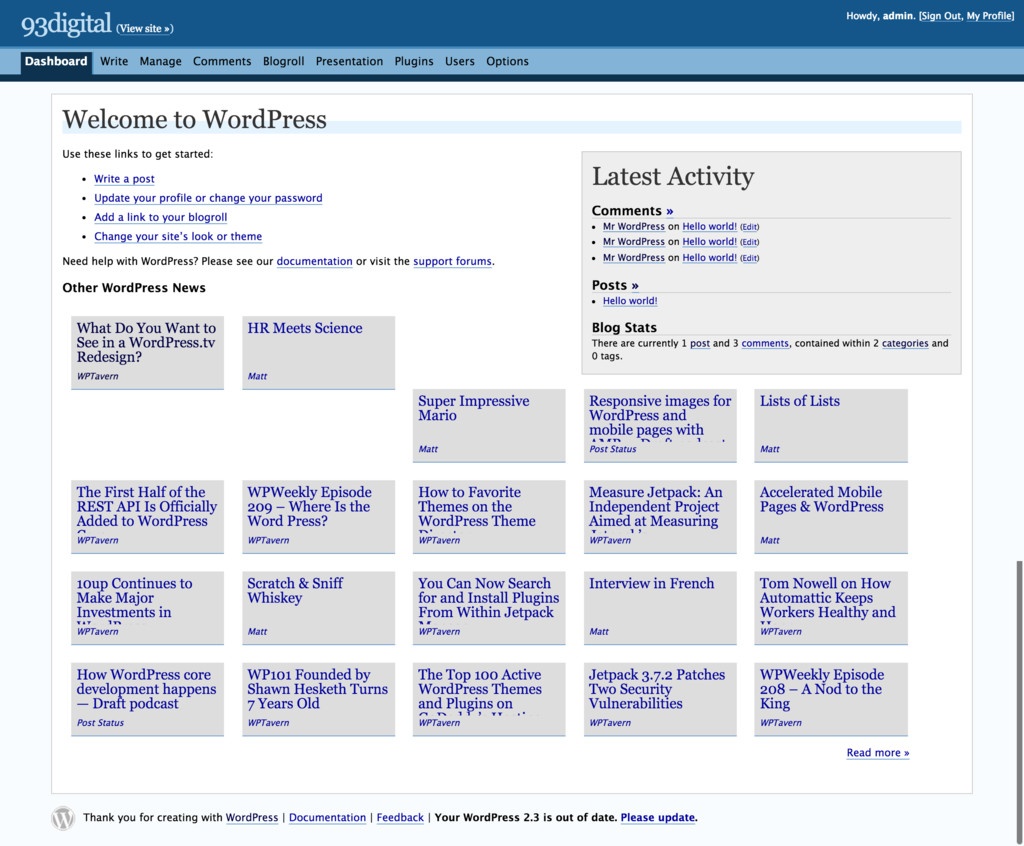Open the Manage menu tab

(160, 61)
